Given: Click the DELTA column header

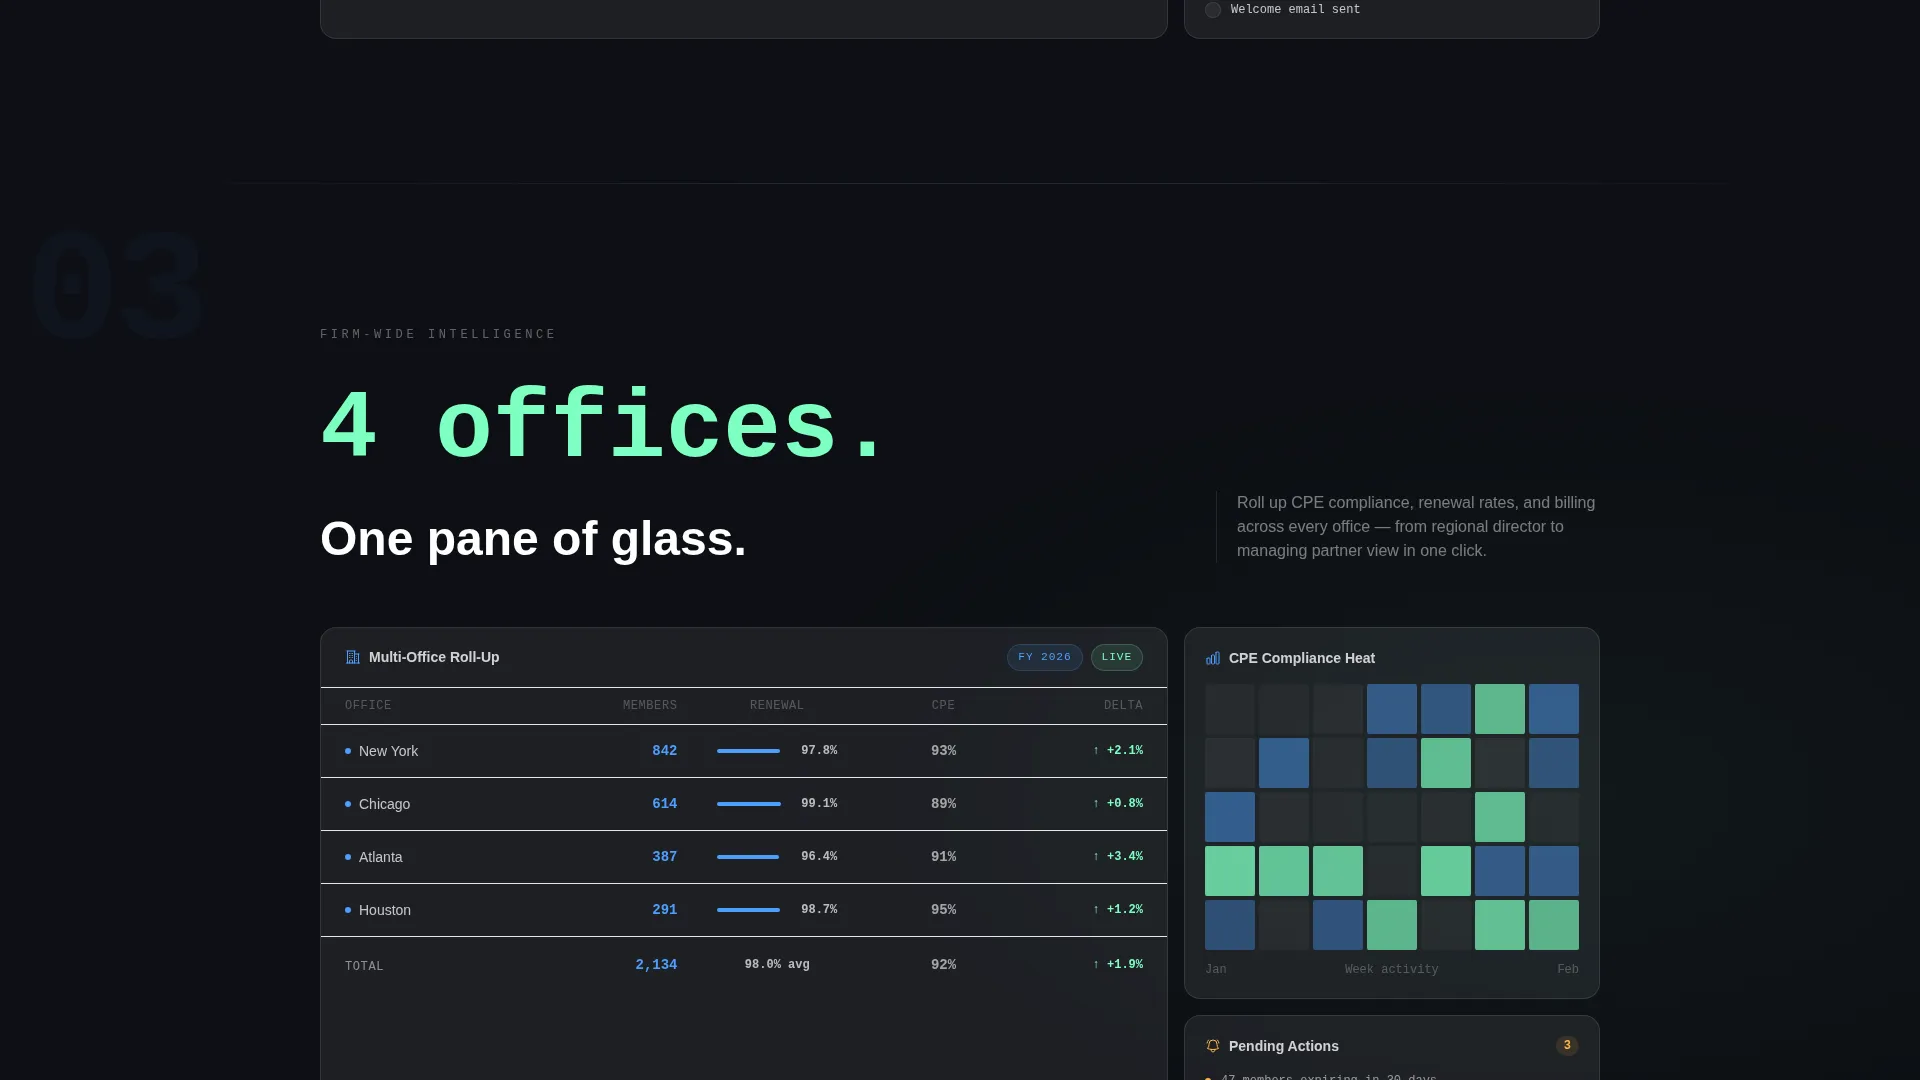Looking at the screenshot, I should tap(1123, 706).
